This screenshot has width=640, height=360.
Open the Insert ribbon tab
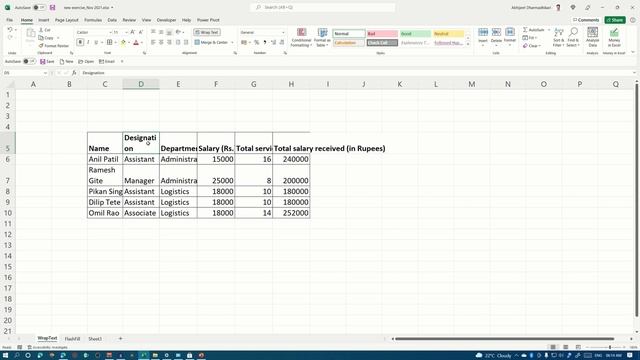44,20
